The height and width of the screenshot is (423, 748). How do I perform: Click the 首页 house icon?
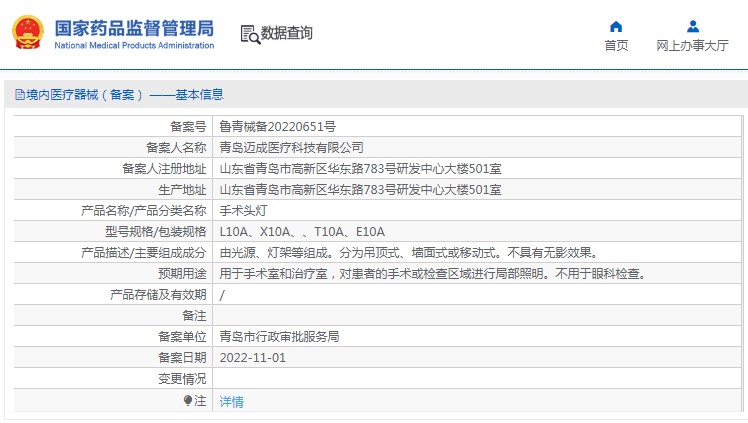(616, 26)
